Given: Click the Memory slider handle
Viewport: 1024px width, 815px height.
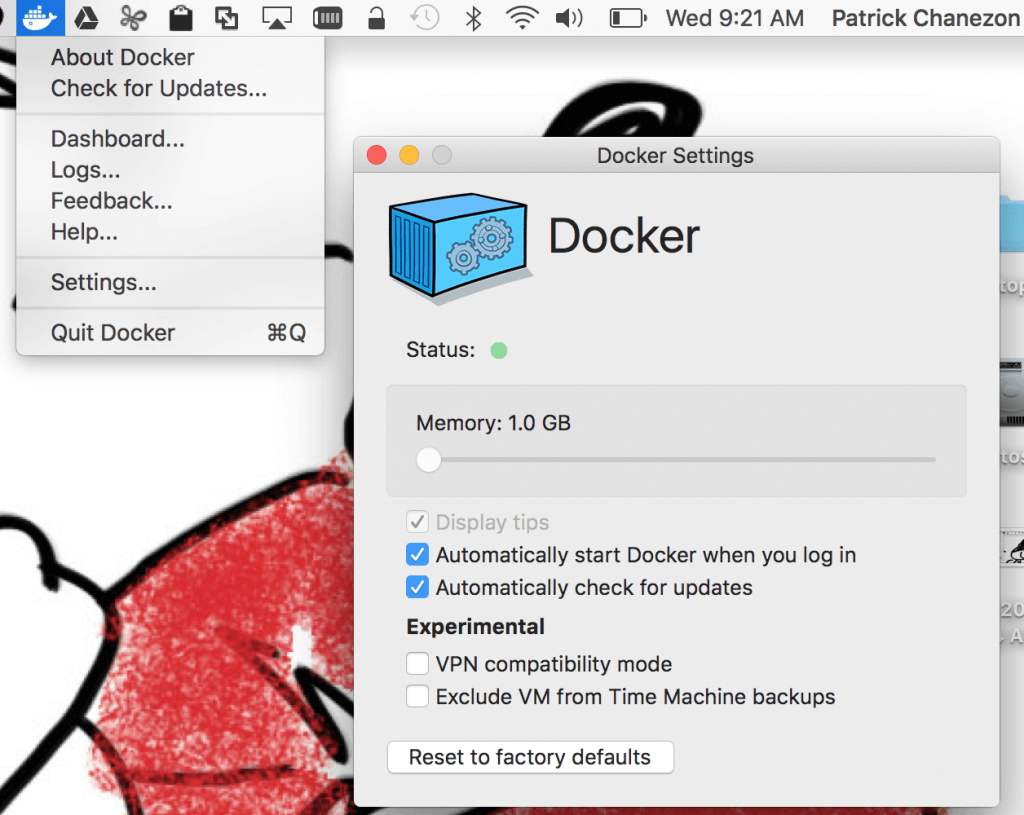Looking at the screenshot, I should [x=428, y=460].
